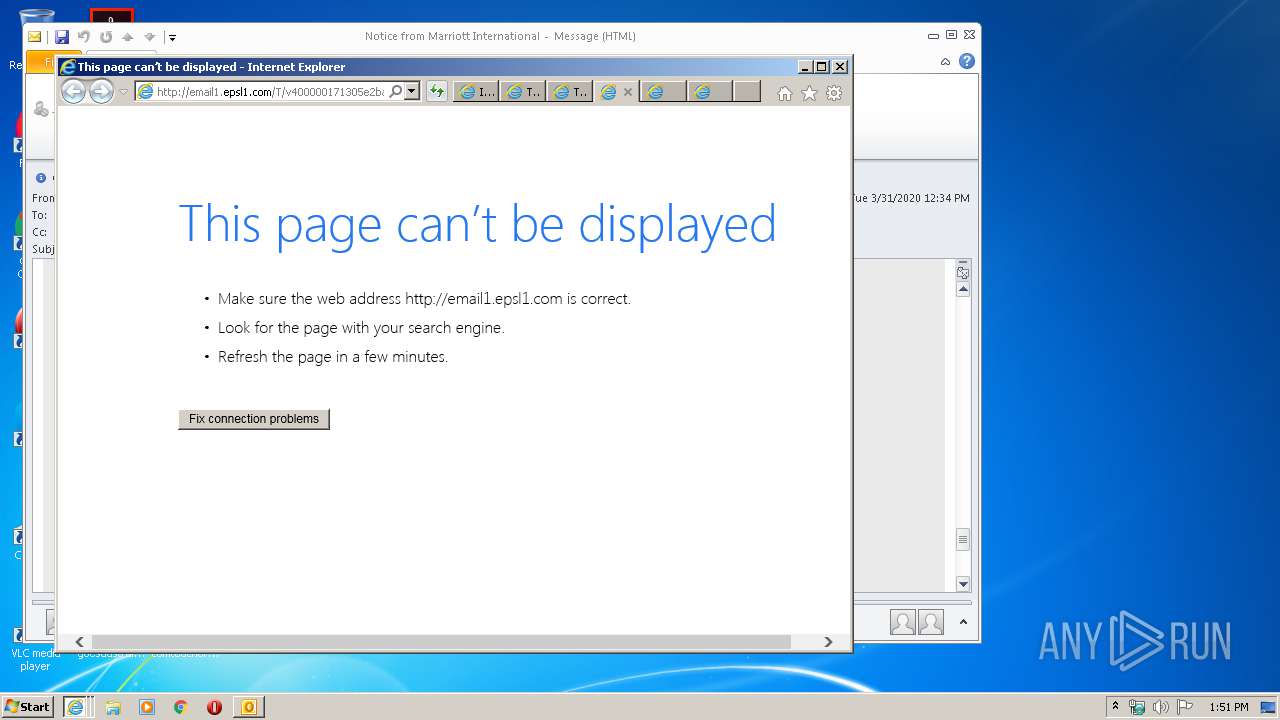Viewport: 1280px width, 720px height.
Task: Open Favorites star icon
Action: [x=809, y=93]
